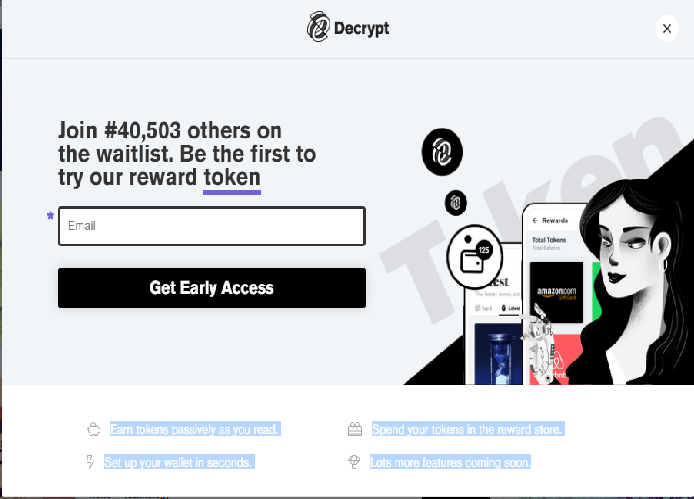Screen dimensions: 694x499
Task: Click the gift box icon beside reward store
Action: pos(355,429)
